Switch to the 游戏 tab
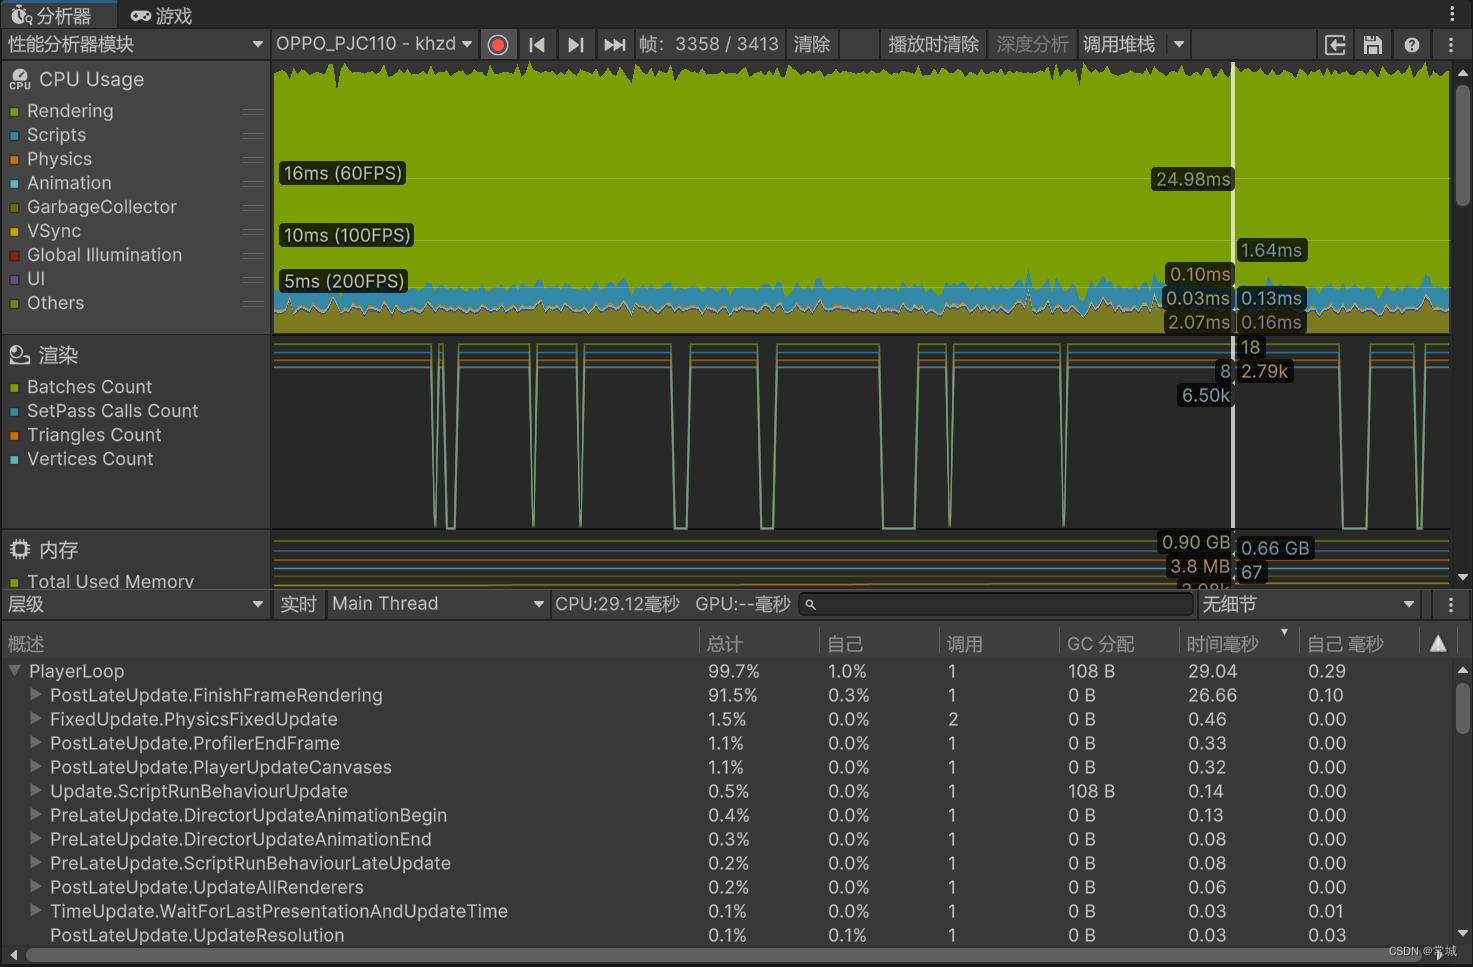 (x=161, y=15)
